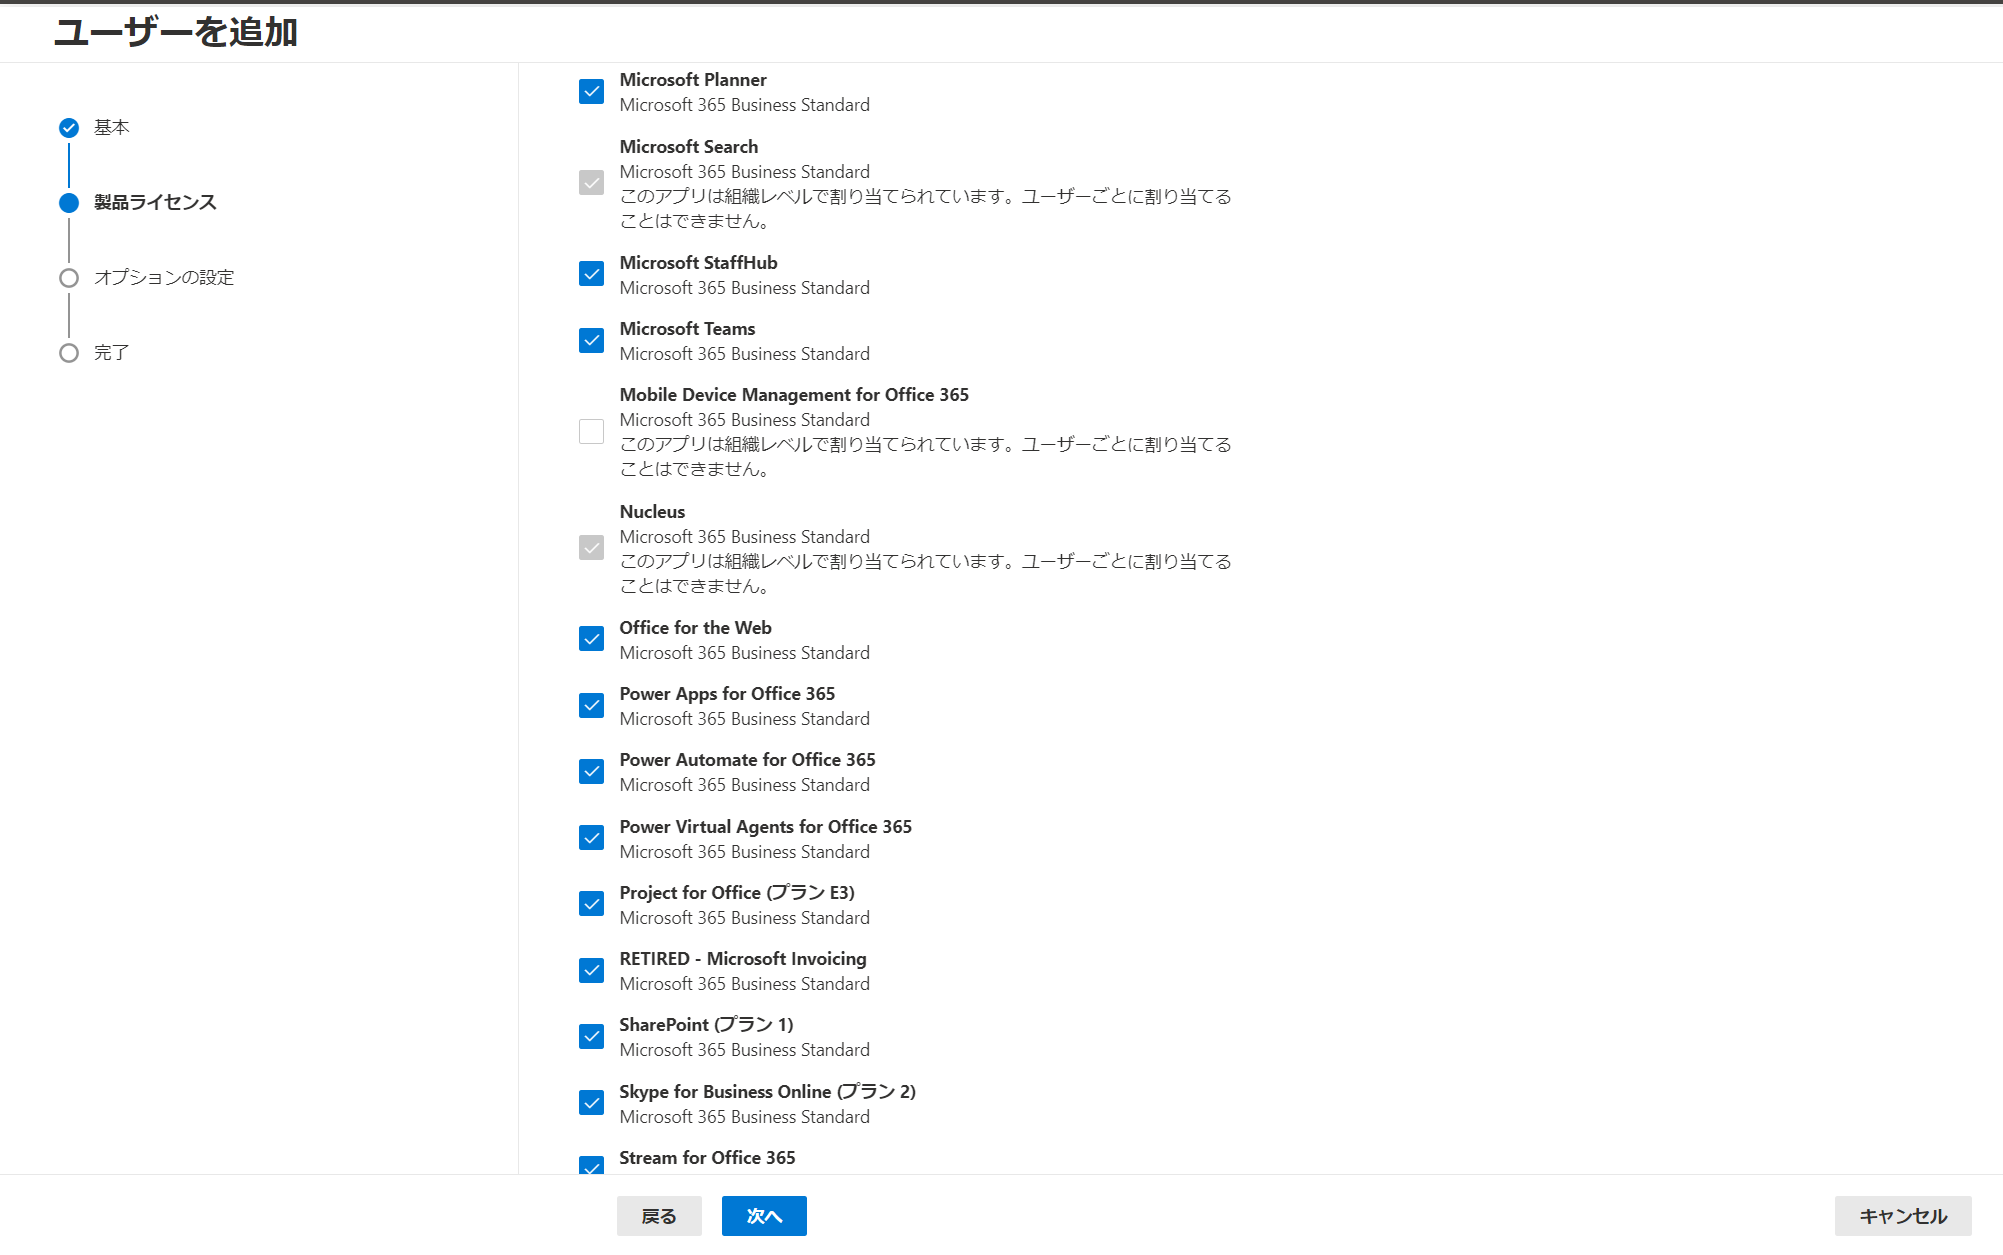
Task: Click the greyed Nucleus checkbox
Action: click(591, 548)
